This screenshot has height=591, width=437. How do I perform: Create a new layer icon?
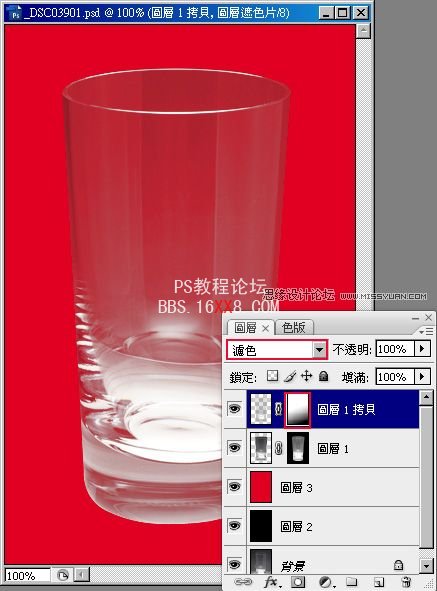(379, 582)
